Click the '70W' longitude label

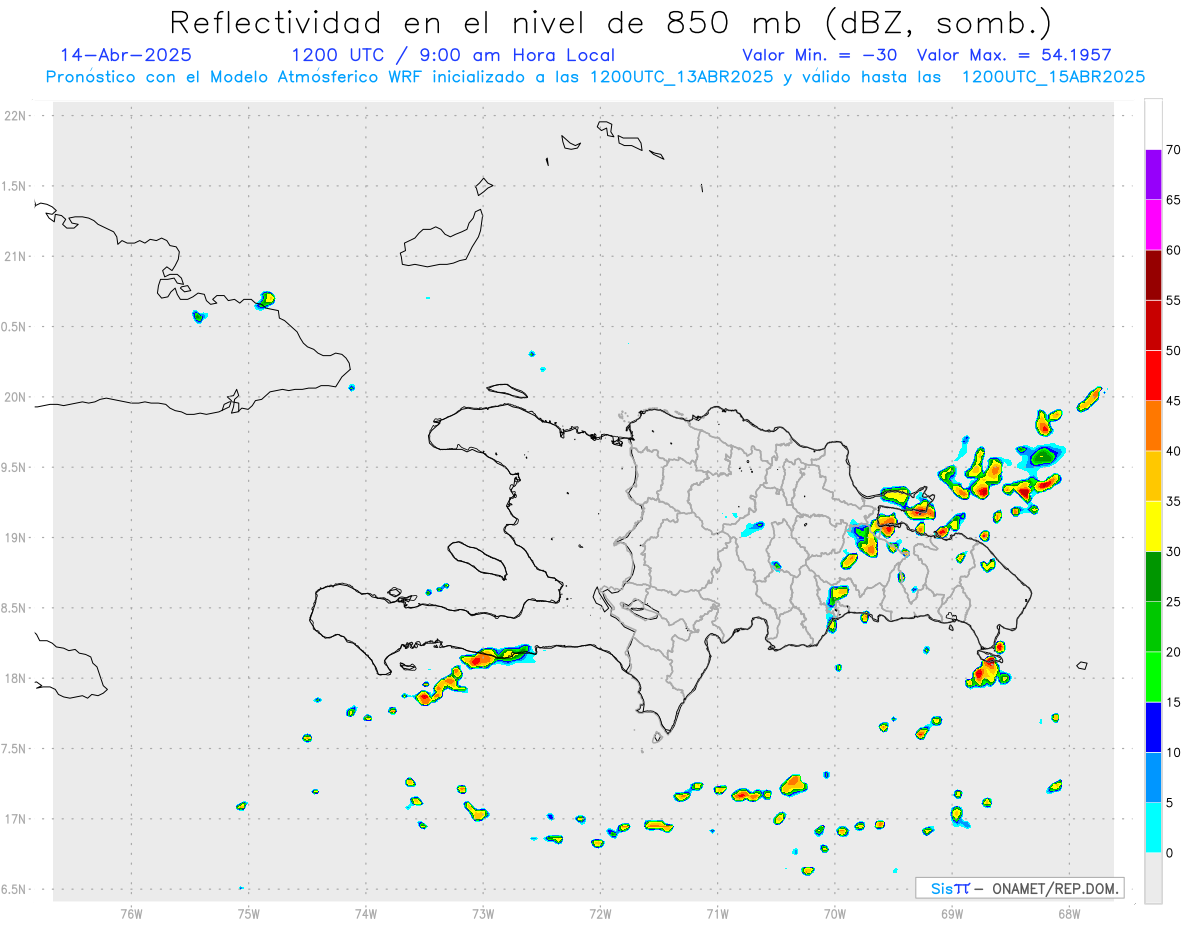click(x=834, y=912)
